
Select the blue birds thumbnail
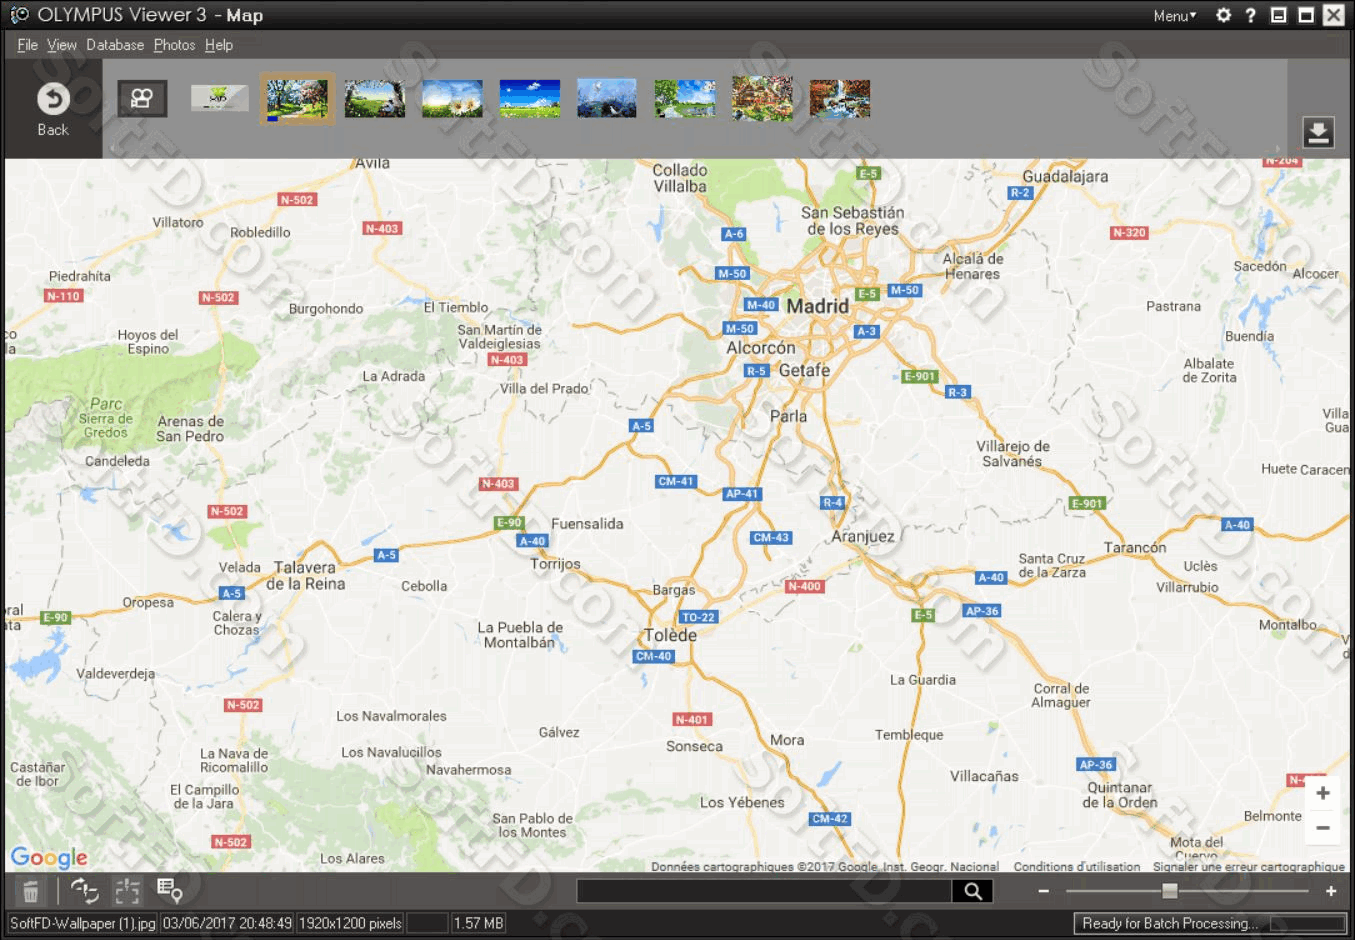607,99
